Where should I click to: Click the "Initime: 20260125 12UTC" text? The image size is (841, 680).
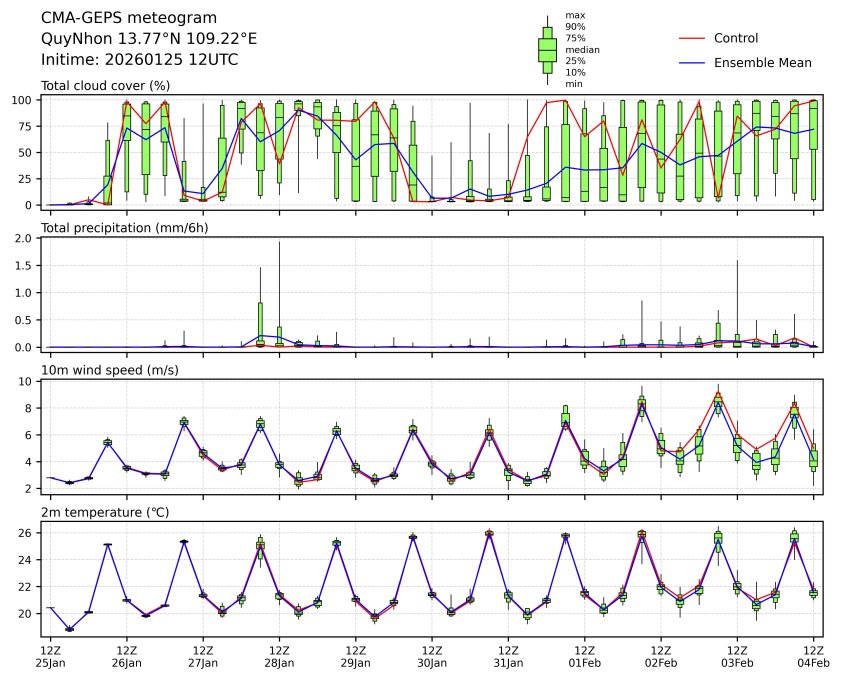pos(139,59)
